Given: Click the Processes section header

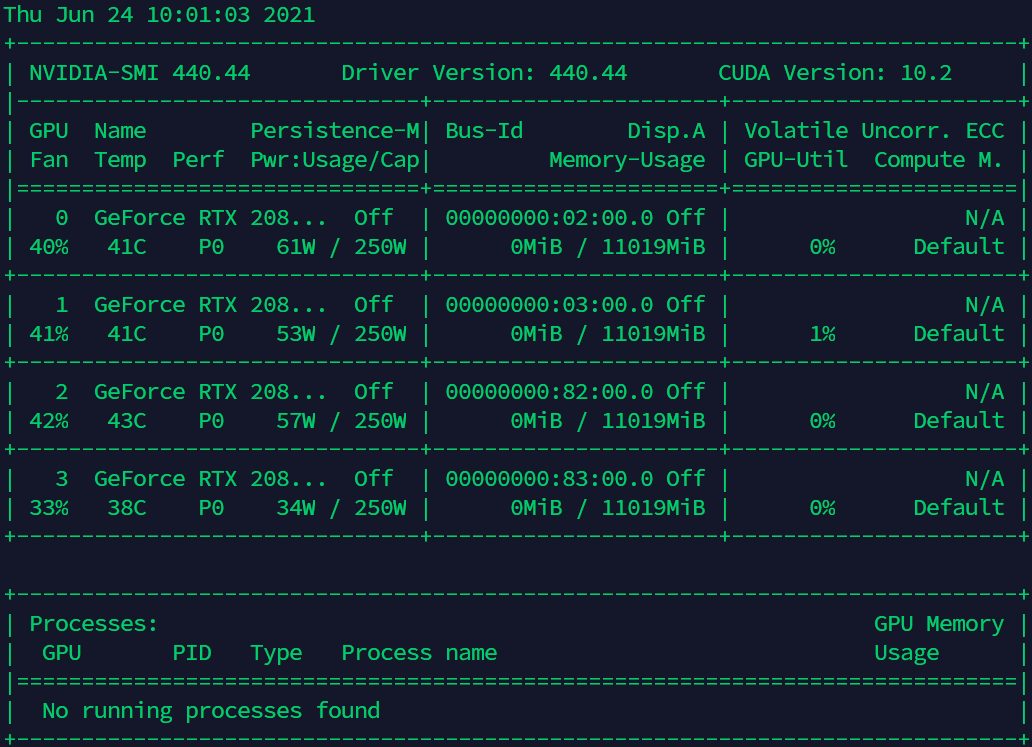Looking at the screenshot, I should pyautogui.click(x=91, y=623).
